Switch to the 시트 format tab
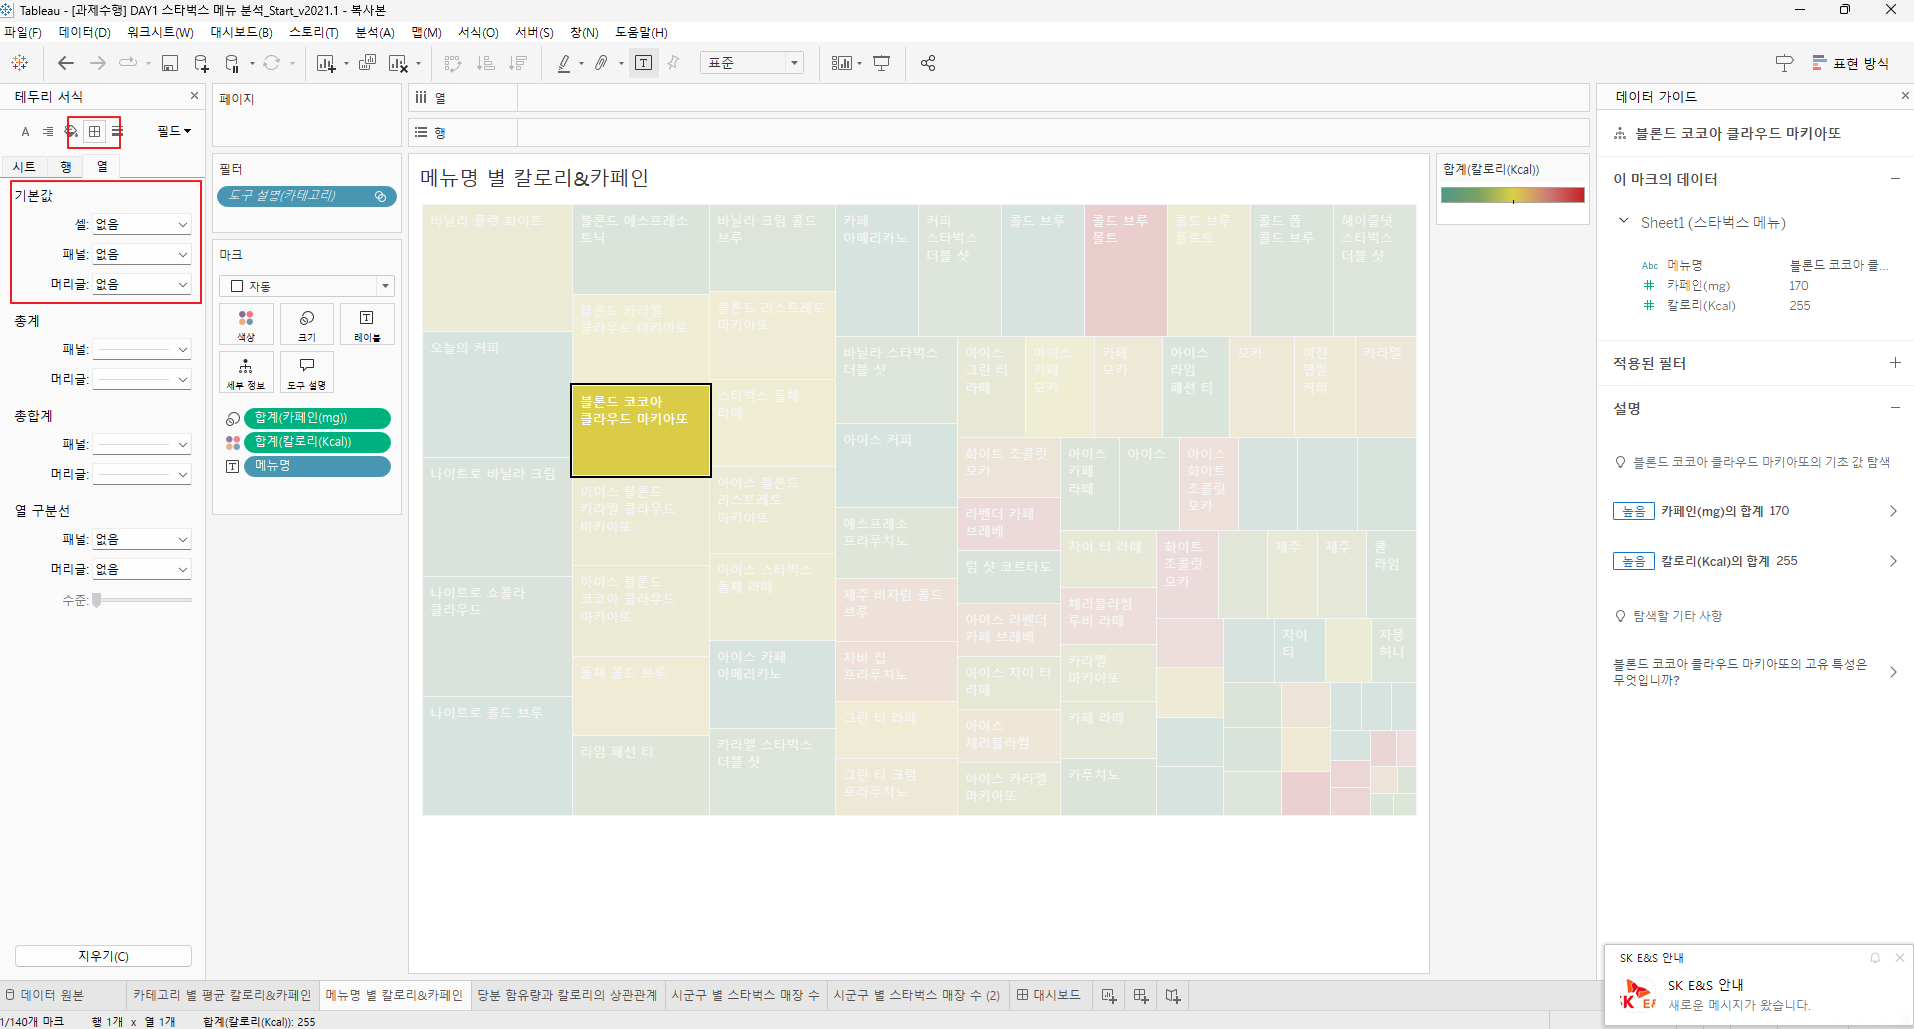Image resolution: width=1914 pixels, height=1029 pixels. 24,167
